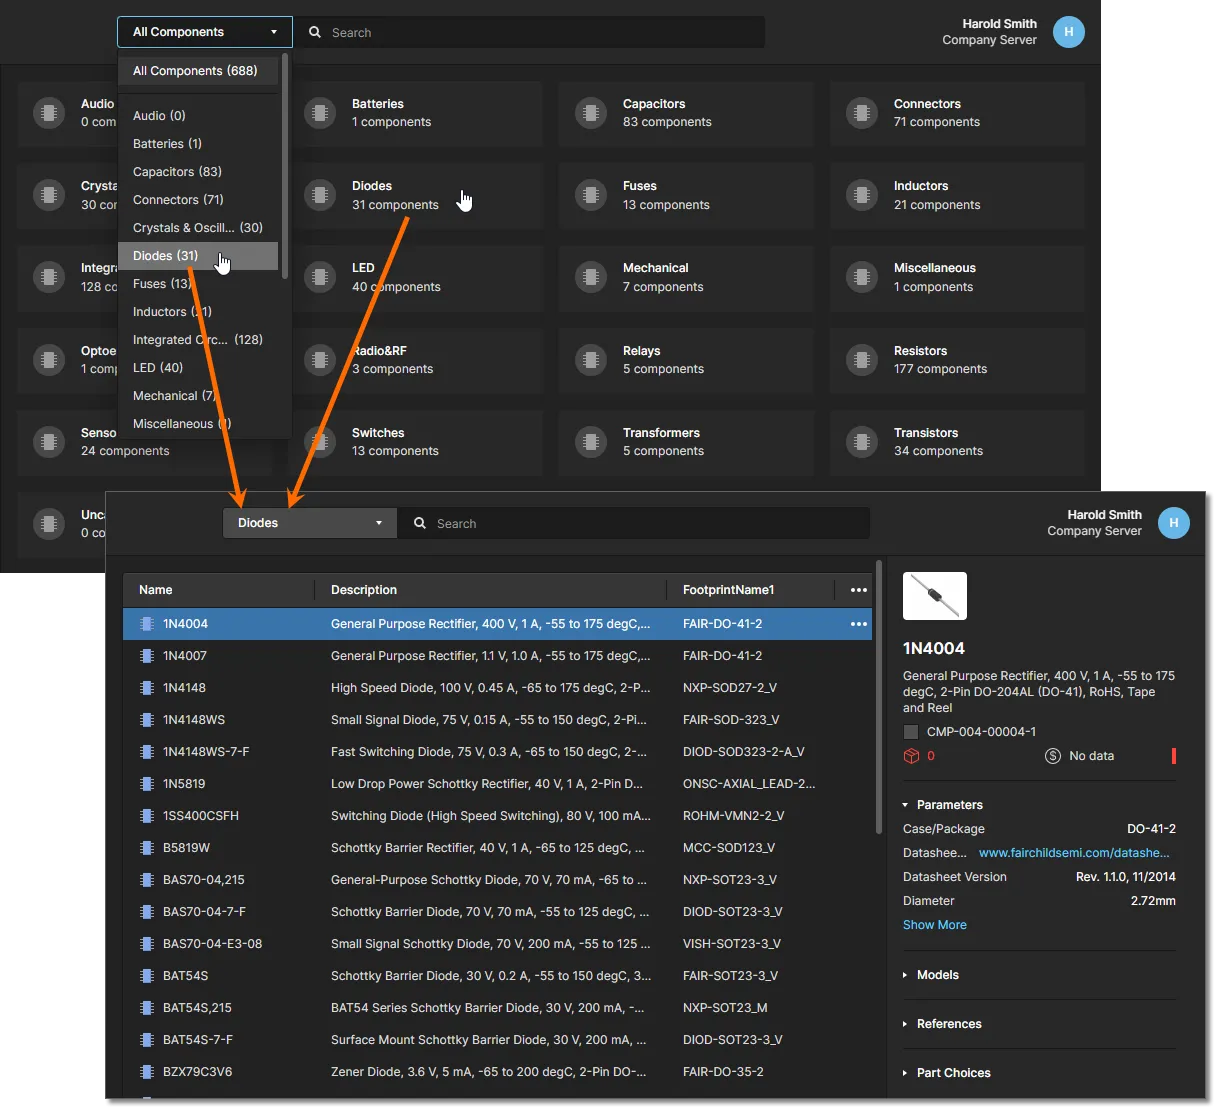Collapse the Parameters section
Viewport: 1214px width, 1107px height.
pos(905,804)
